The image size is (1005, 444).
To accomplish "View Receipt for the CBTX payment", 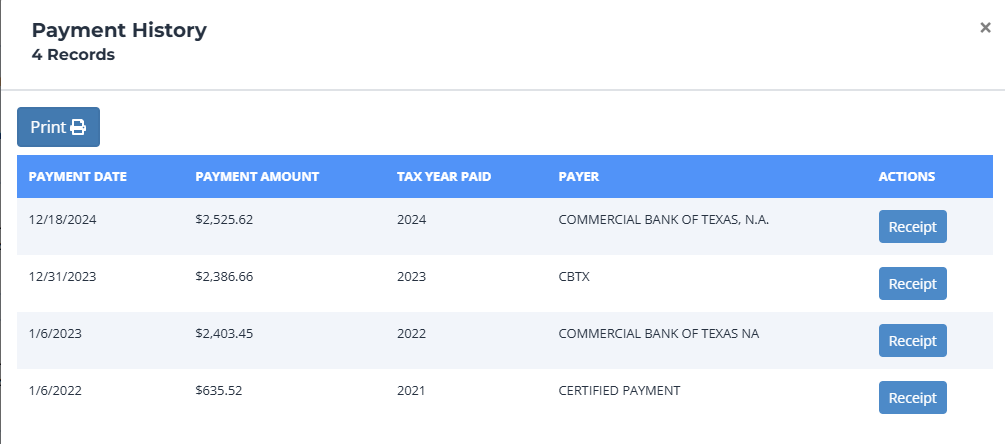I will coord(912,283).
